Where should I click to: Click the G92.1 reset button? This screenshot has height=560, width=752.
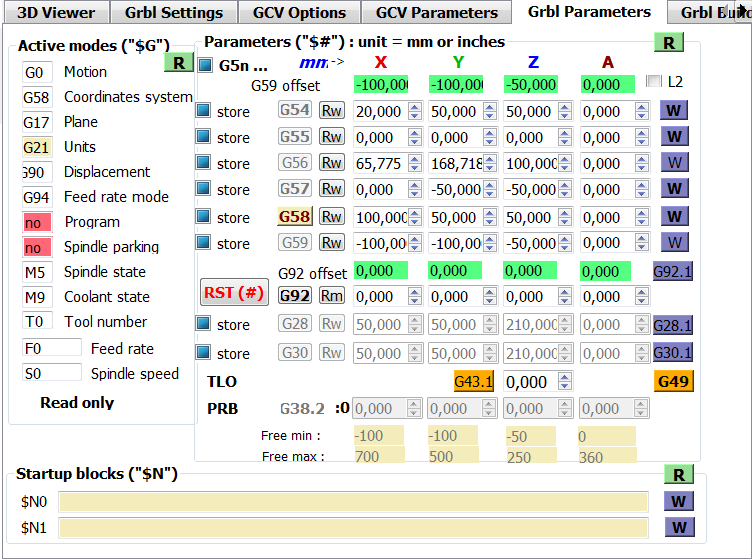click(x=673, y=272)
